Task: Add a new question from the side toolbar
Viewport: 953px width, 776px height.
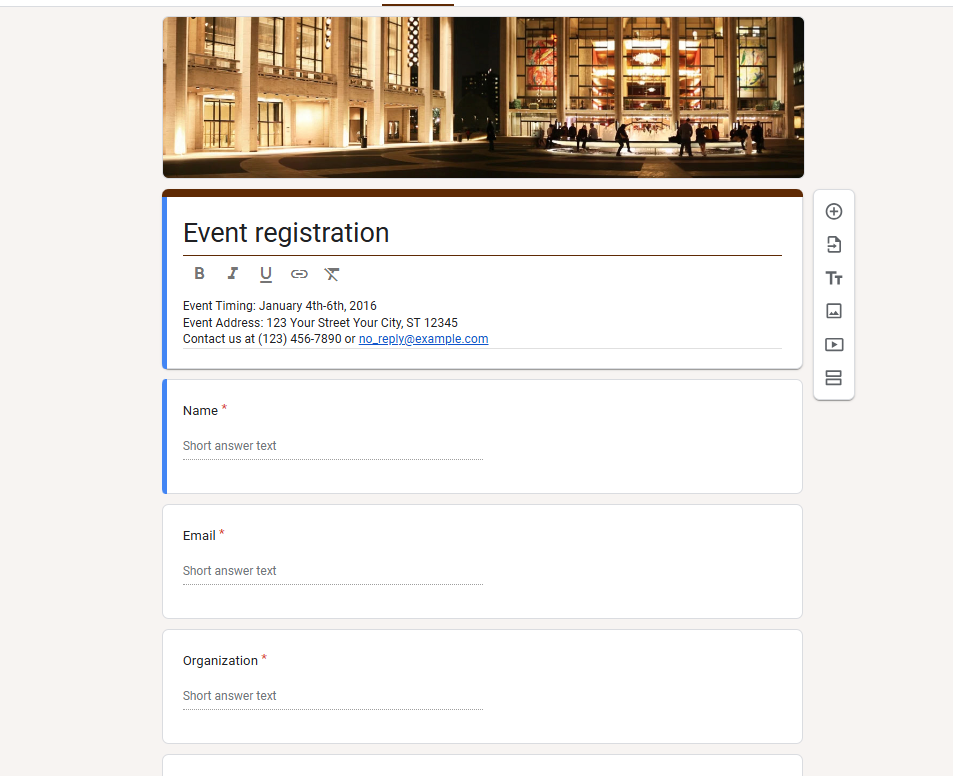Action: click(834, 212)
